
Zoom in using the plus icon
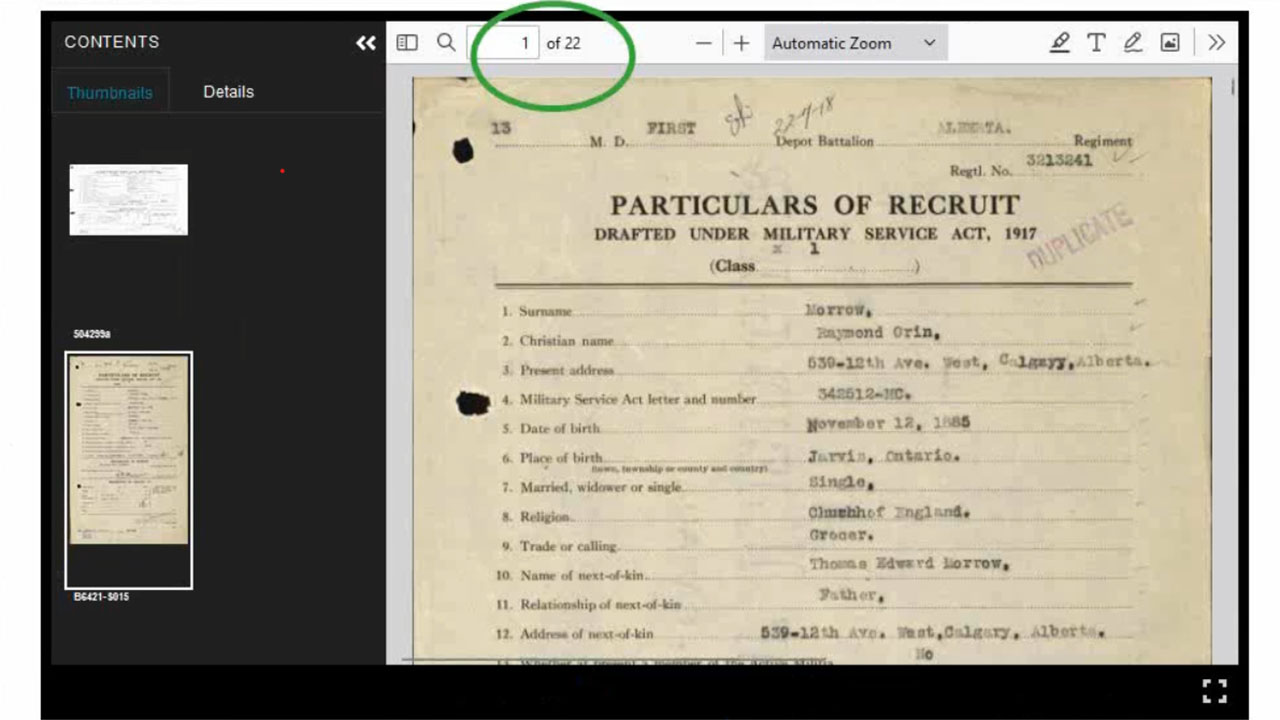click(x=741, y=43)
